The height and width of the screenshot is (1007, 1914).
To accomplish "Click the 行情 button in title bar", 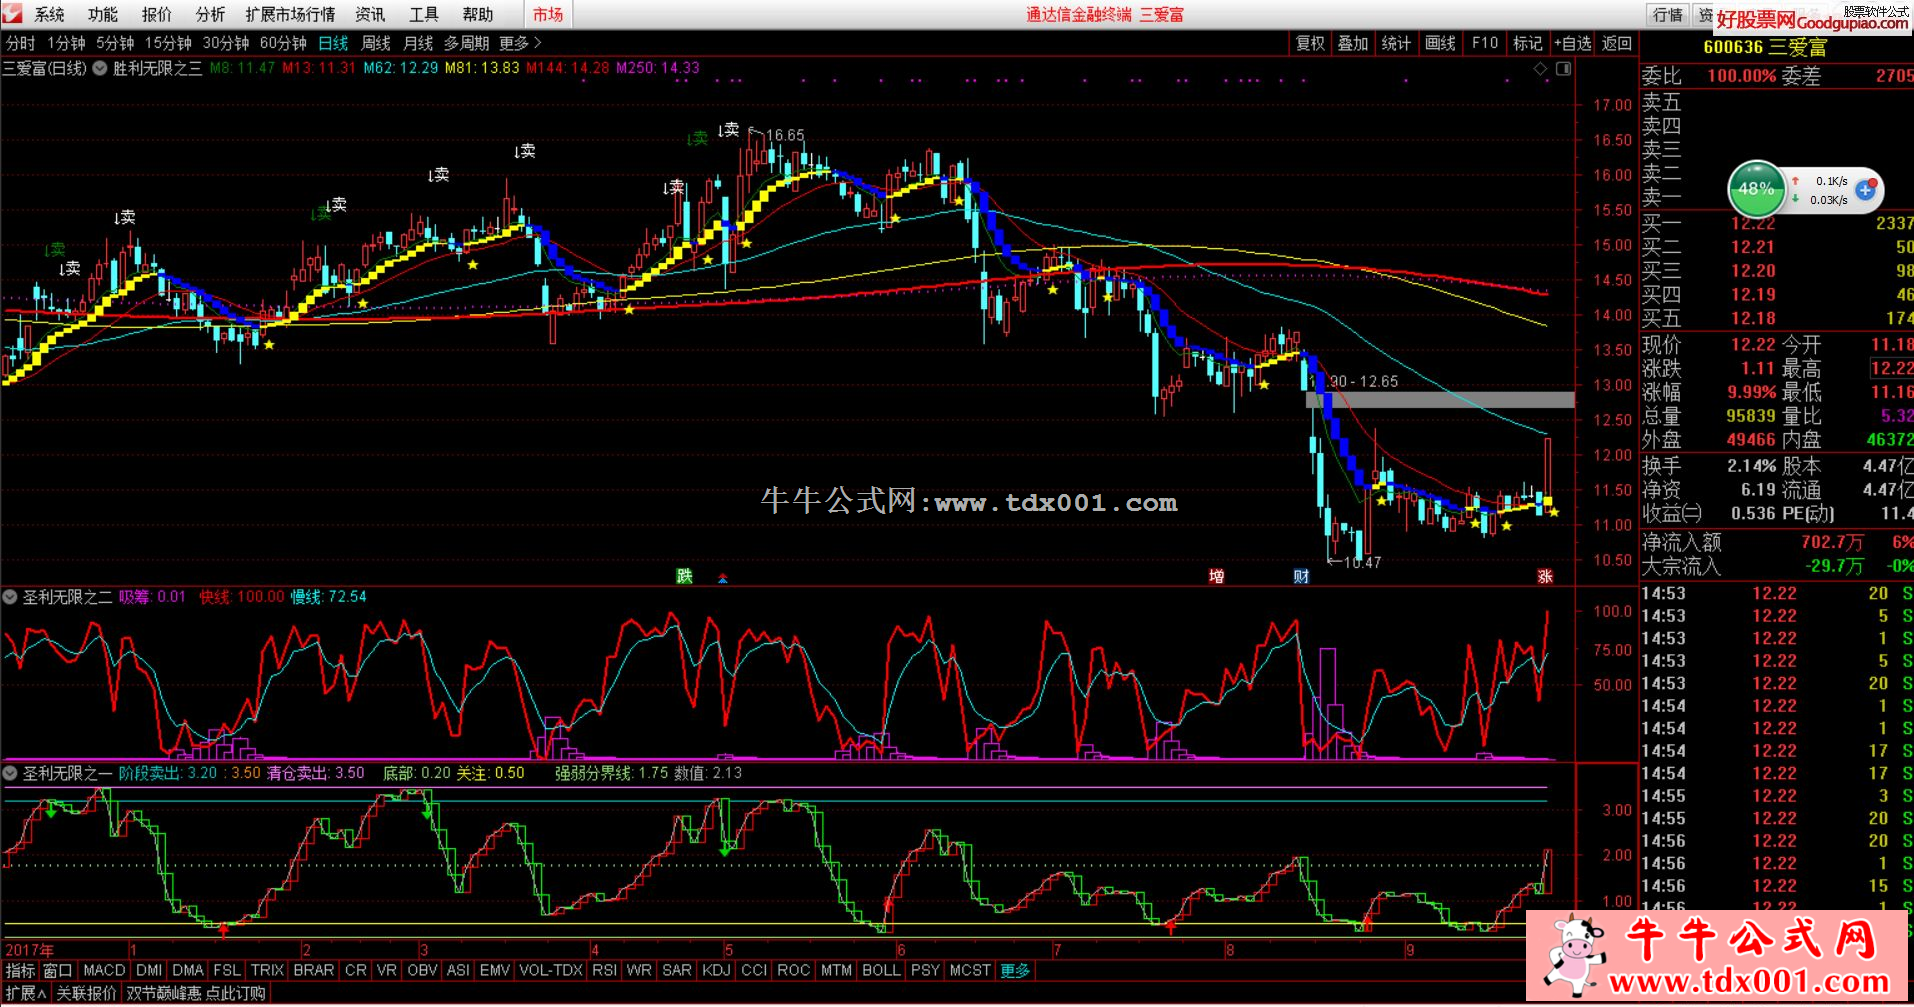I will pos(1668,14).
